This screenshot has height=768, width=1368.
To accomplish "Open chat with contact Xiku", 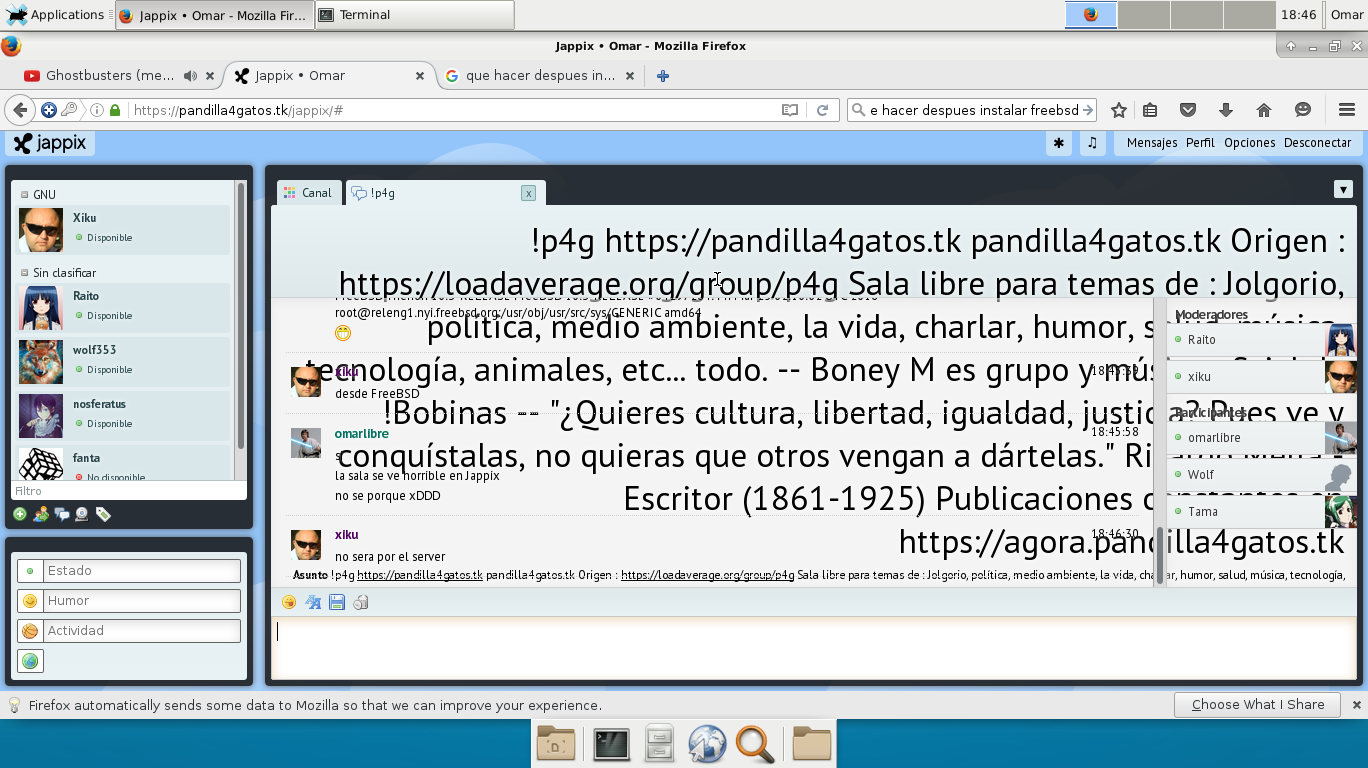I will (x=123, y=230).
